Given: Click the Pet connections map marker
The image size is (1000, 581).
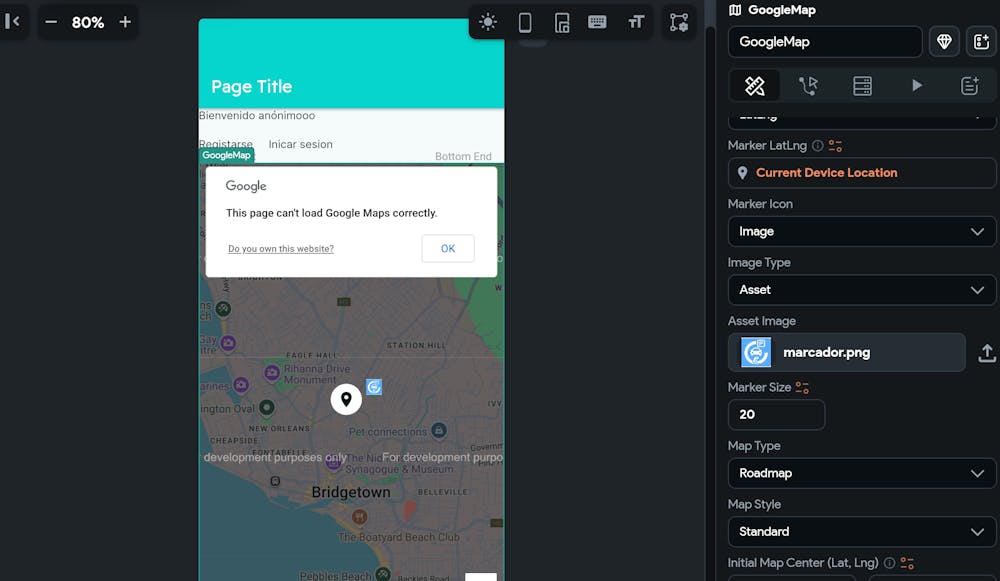Looking at the screenshot, I should pyautogui.click(x=439, y=430).
